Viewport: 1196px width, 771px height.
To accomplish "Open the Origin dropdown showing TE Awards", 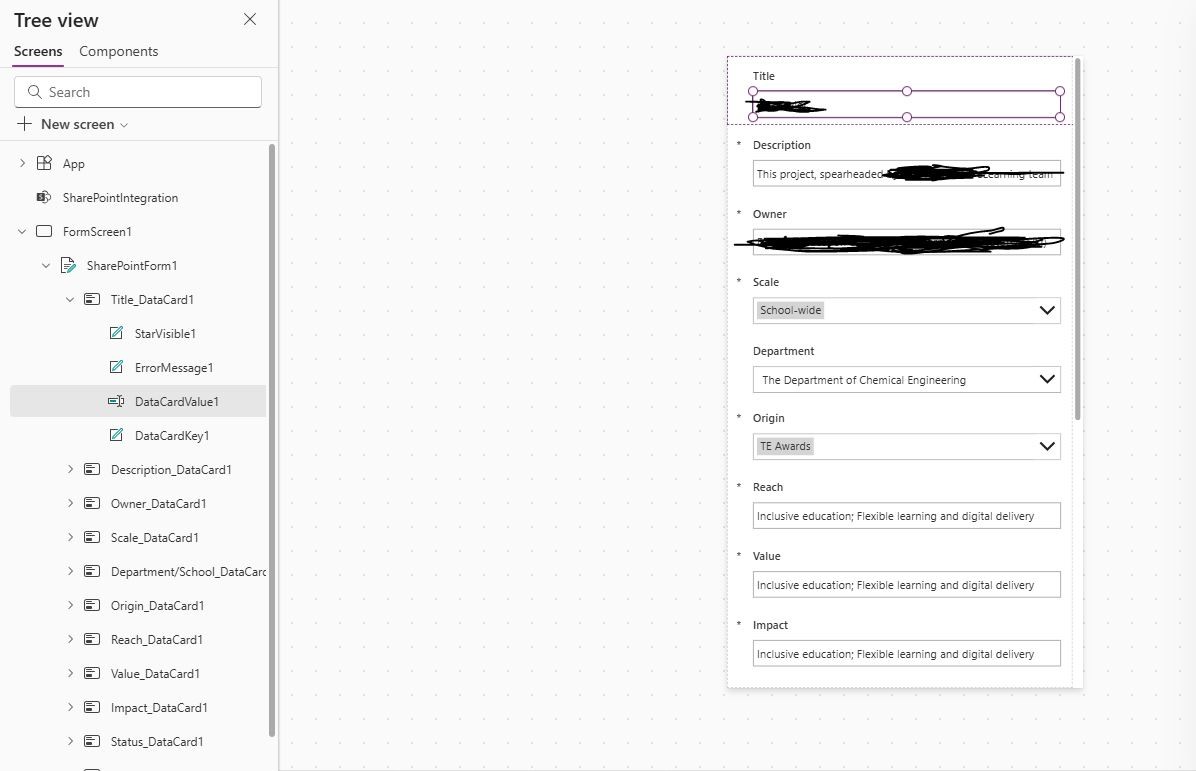I will [x=906, y=446].
